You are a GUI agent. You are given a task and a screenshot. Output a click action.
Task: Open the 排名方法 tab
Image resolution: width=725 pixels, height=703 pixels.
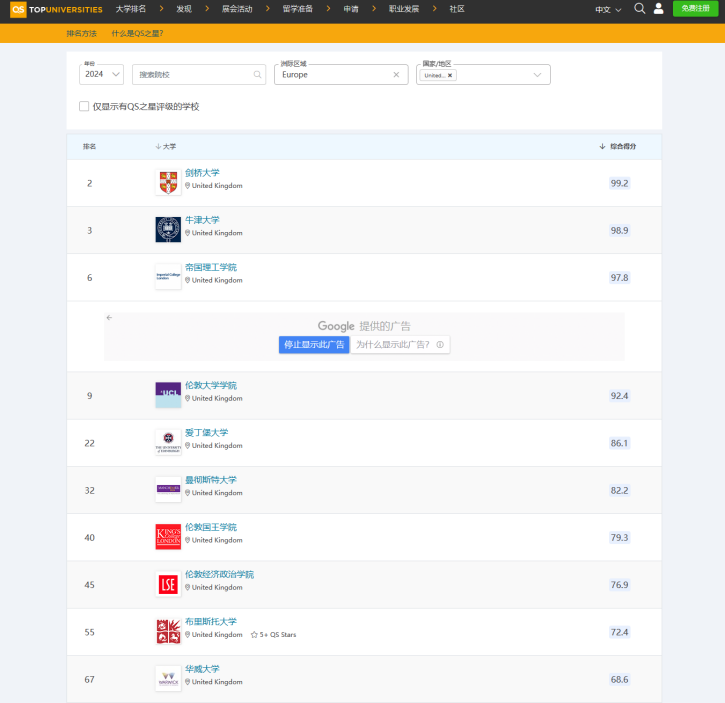click(x=82, y=33)
